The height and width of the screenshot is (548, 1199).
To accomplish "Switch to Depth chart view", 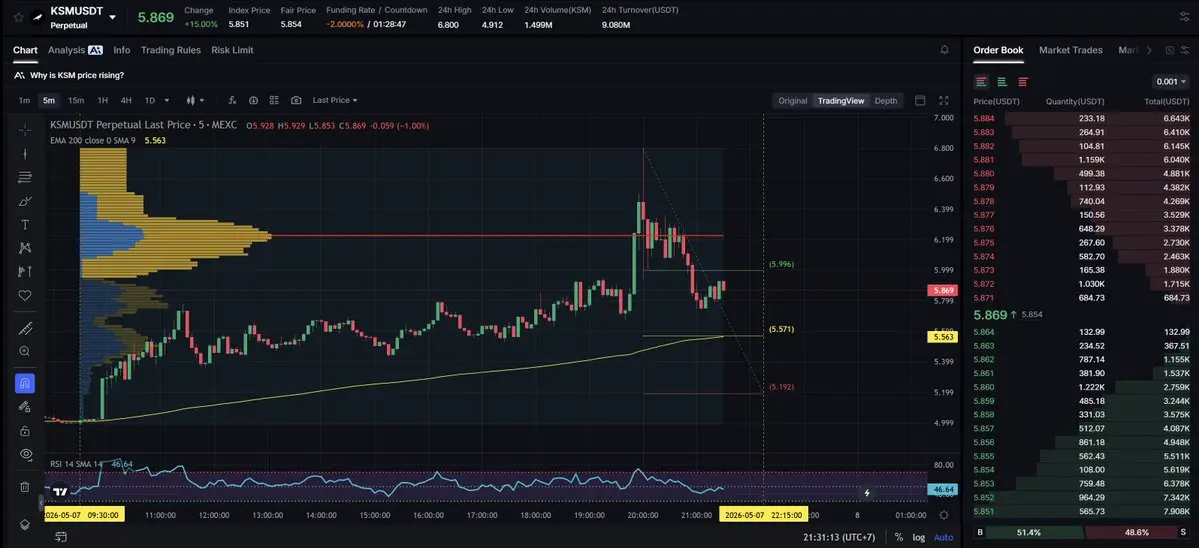I will [x=885, y=101].
